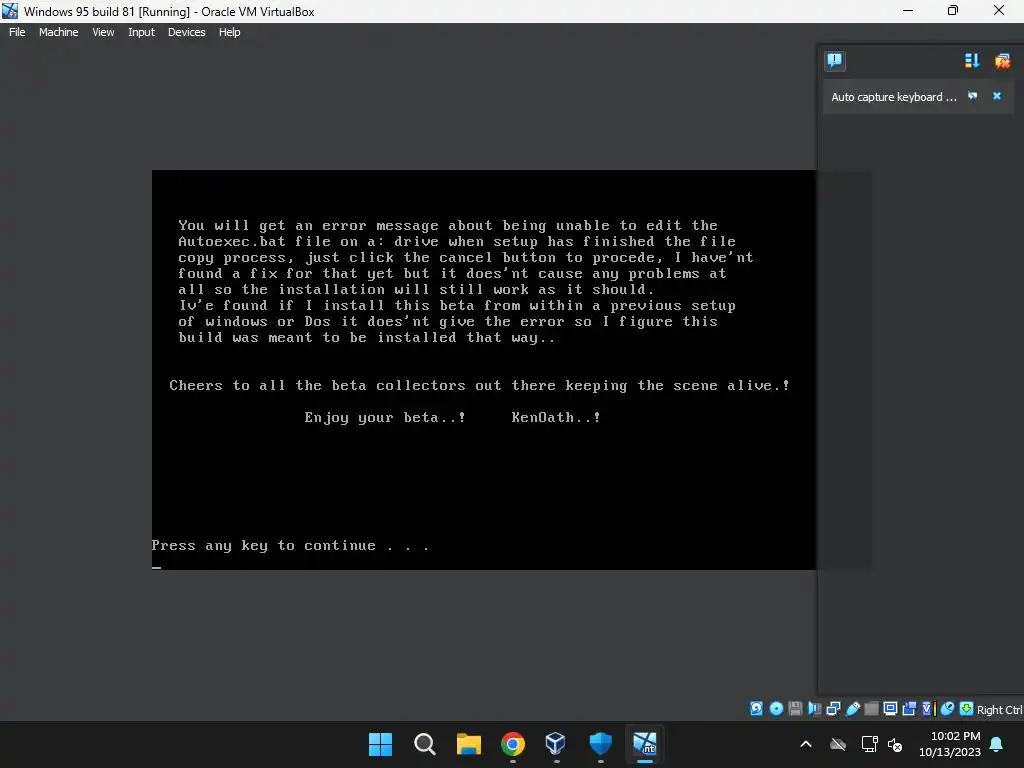The image size is (1024, 768).
Task: Click inside the VM console screen
Action: pyautogui.click(x=483, y=370)
